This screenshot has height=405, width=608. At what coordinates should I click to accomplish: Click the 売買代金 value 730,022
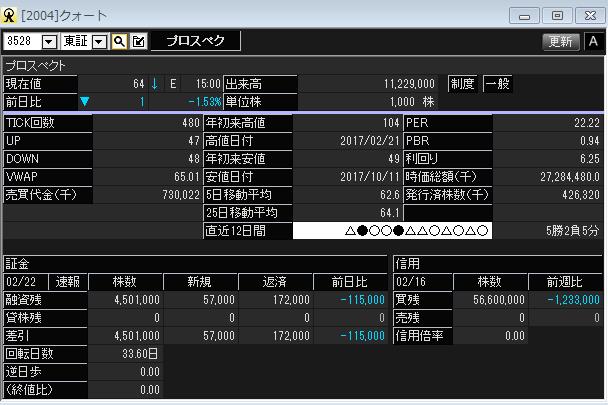181,195
